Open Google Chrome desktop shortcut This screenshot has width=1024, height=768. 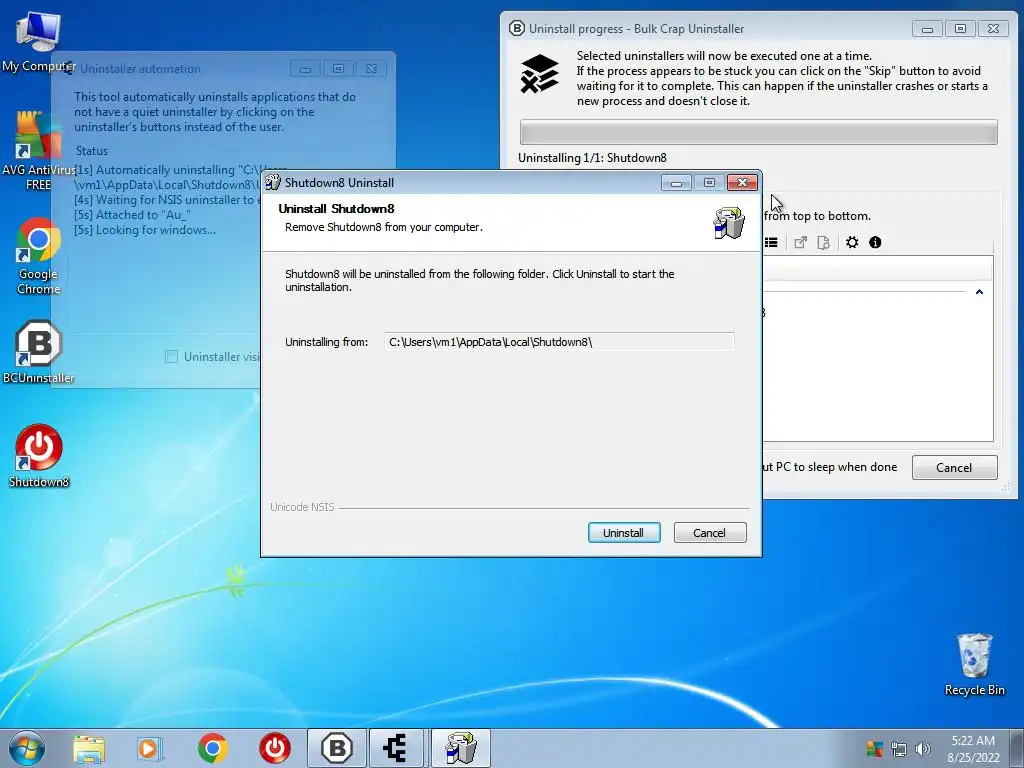point(39,256)
